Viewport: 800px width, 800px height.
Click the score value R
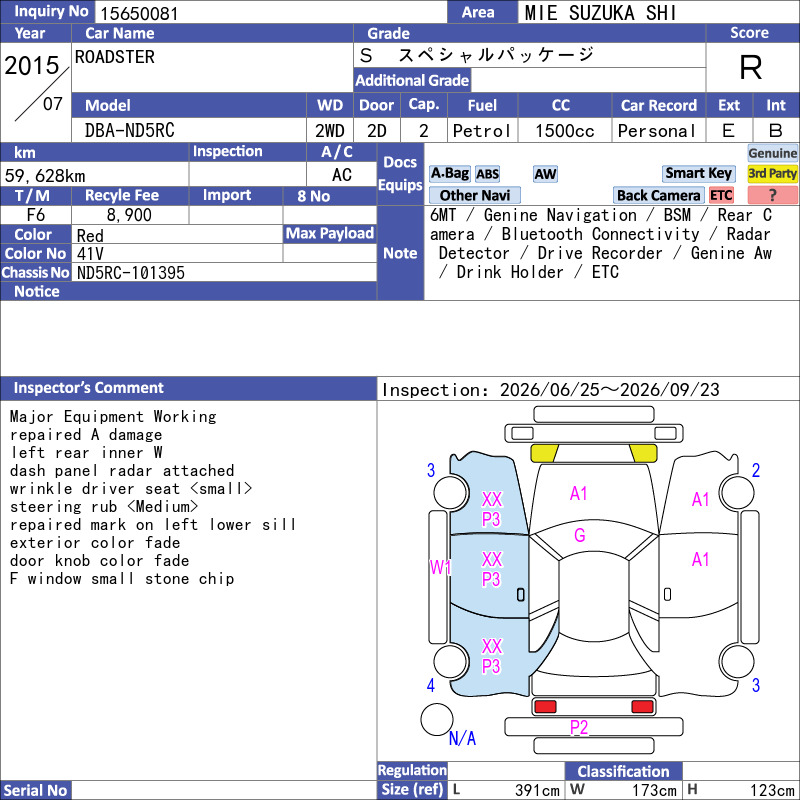click(x=751, y=67)
